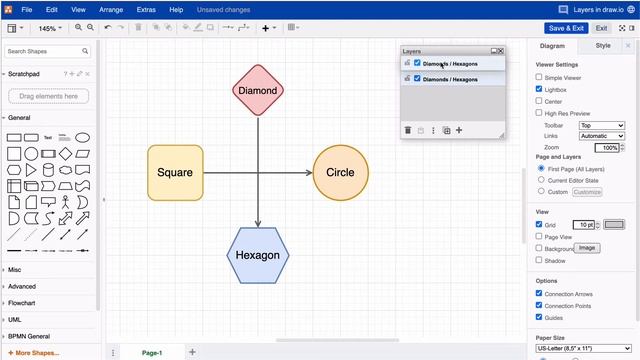Uncheck the Lightbox checkbox

click(x=539, y=89)
